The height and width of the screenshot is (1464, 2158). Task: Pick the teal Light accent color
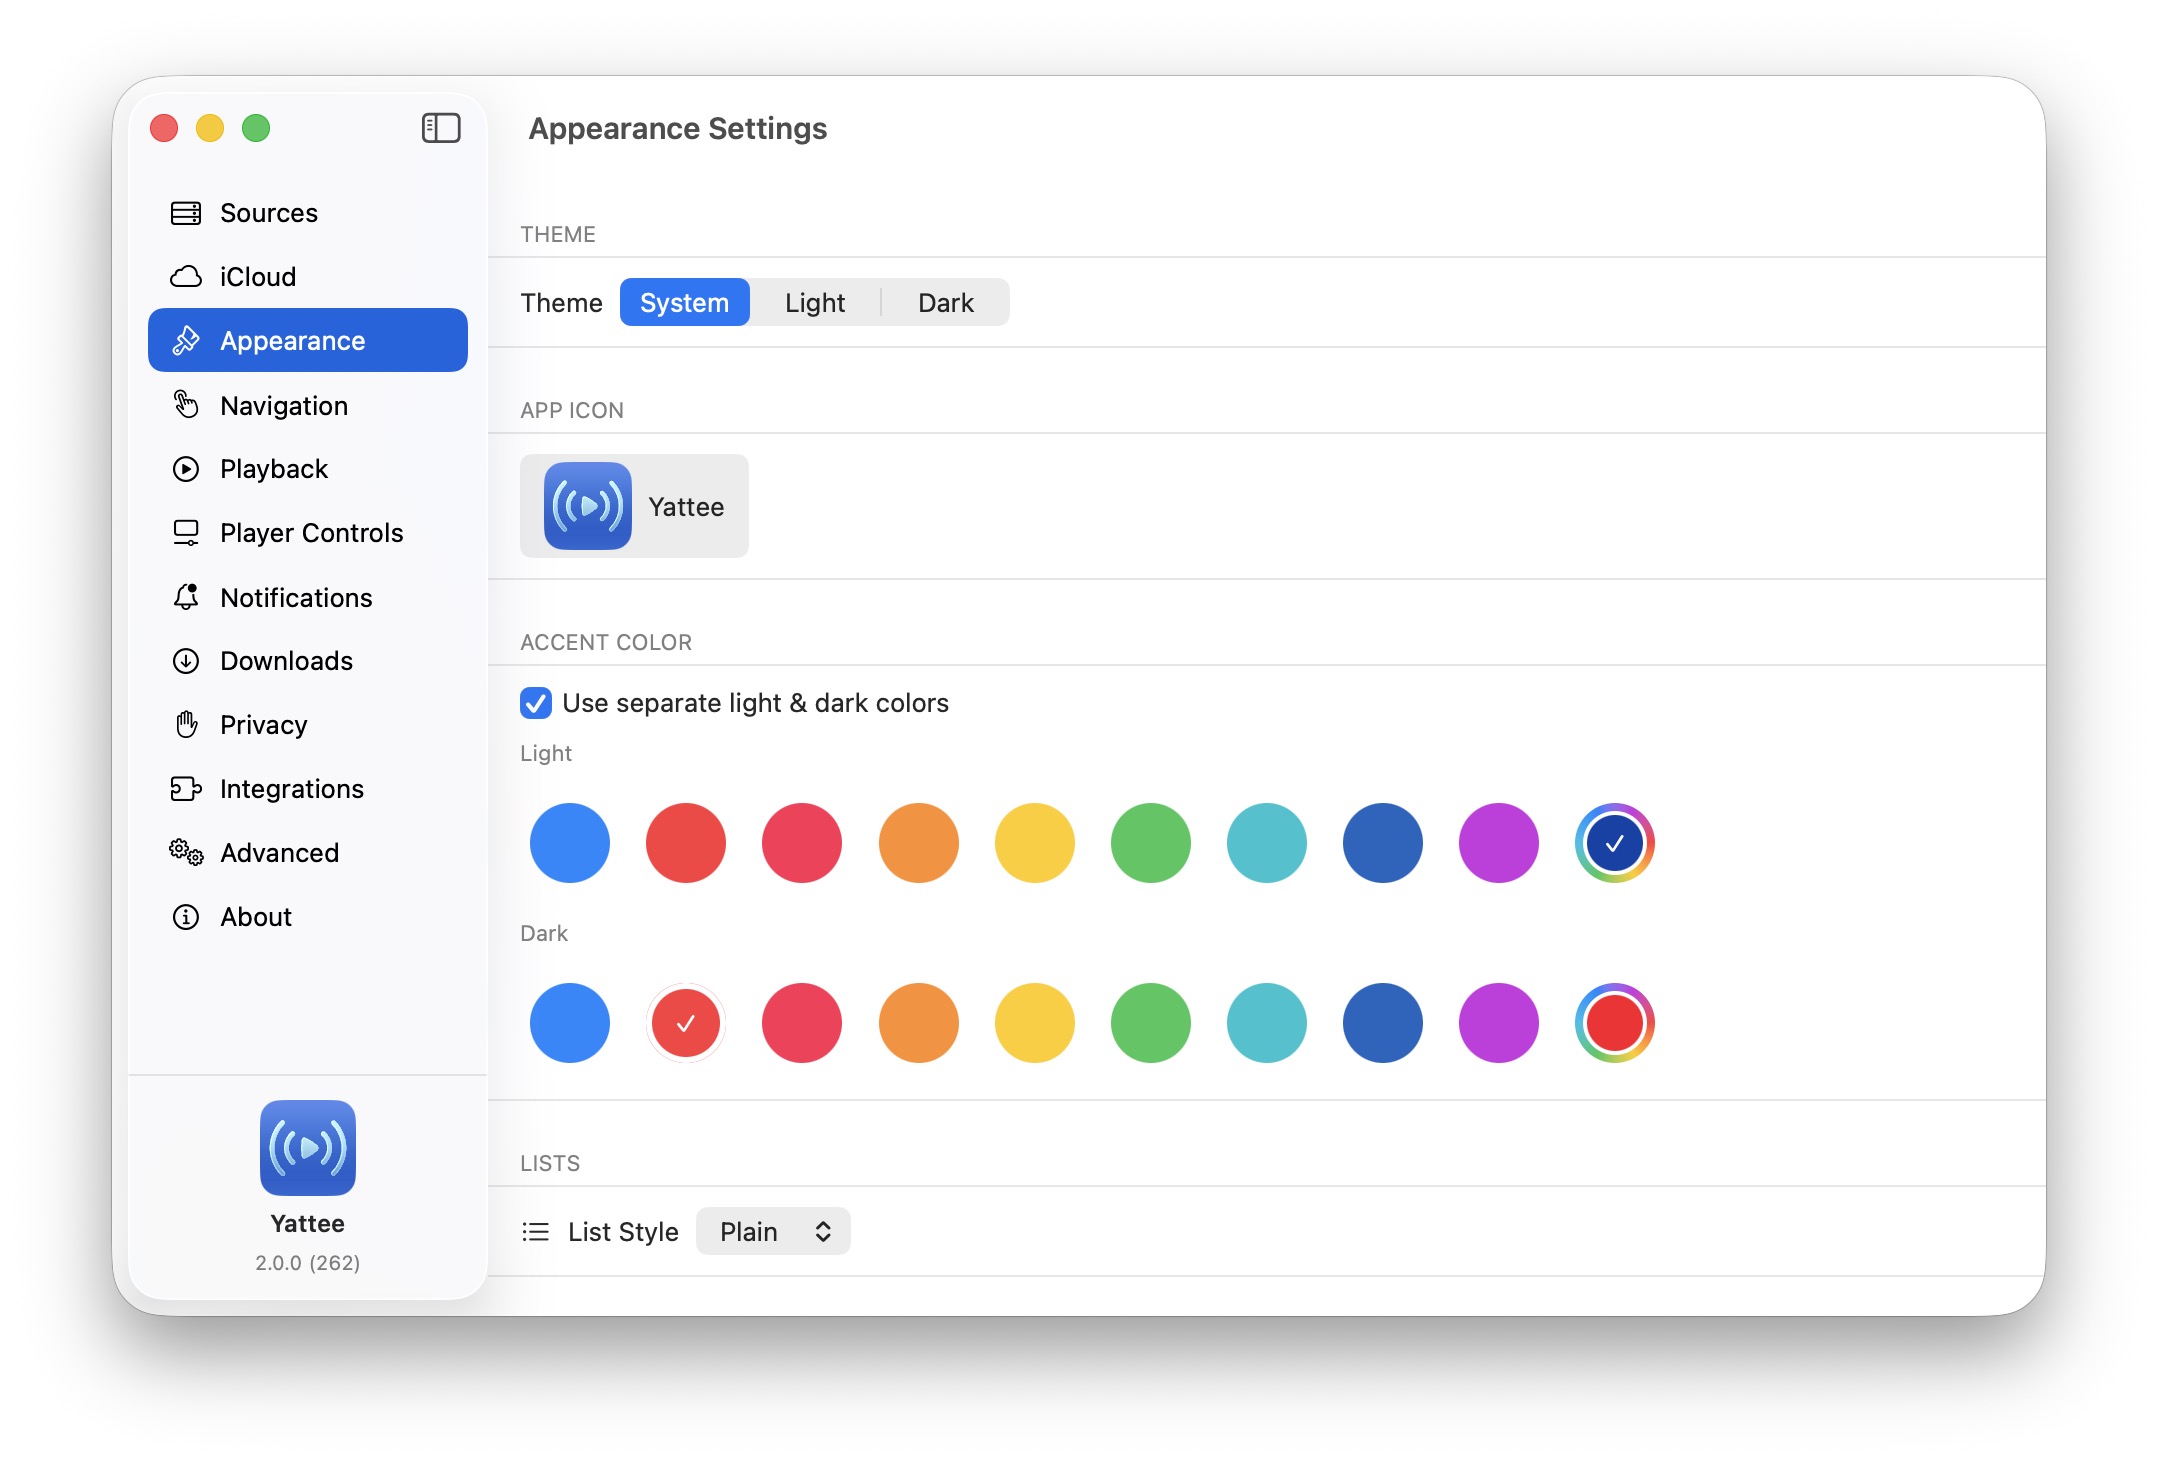click(x=1267, y=843)
